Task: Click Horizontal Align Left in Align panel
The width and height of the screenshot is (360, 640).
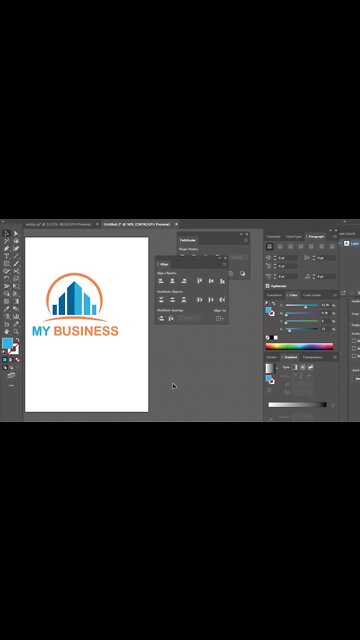Action: [161, 281]
